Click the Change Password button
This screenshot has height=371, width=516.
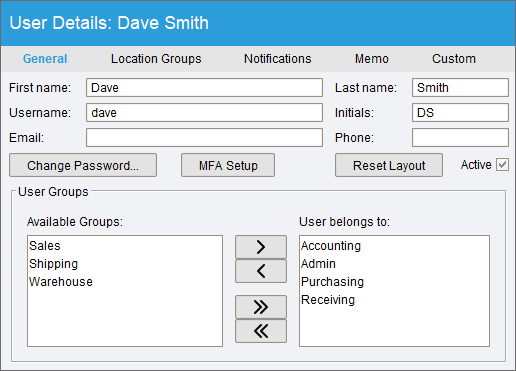click(83, 165)
